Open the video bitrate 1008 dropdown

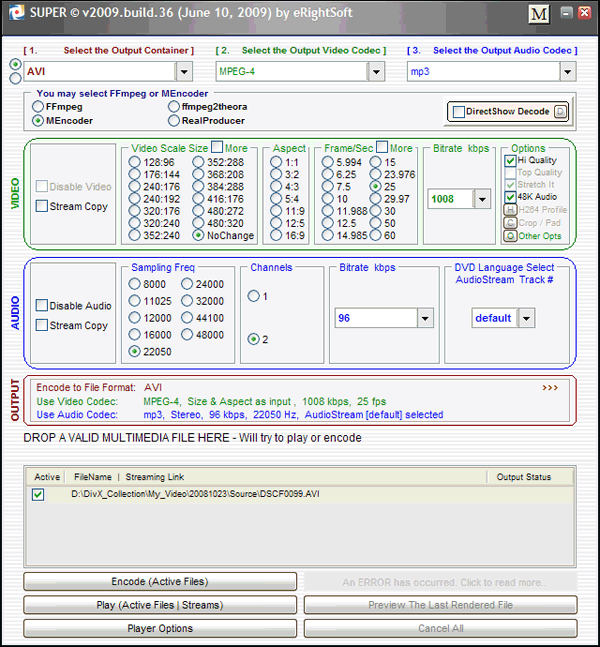click(482, 199)
